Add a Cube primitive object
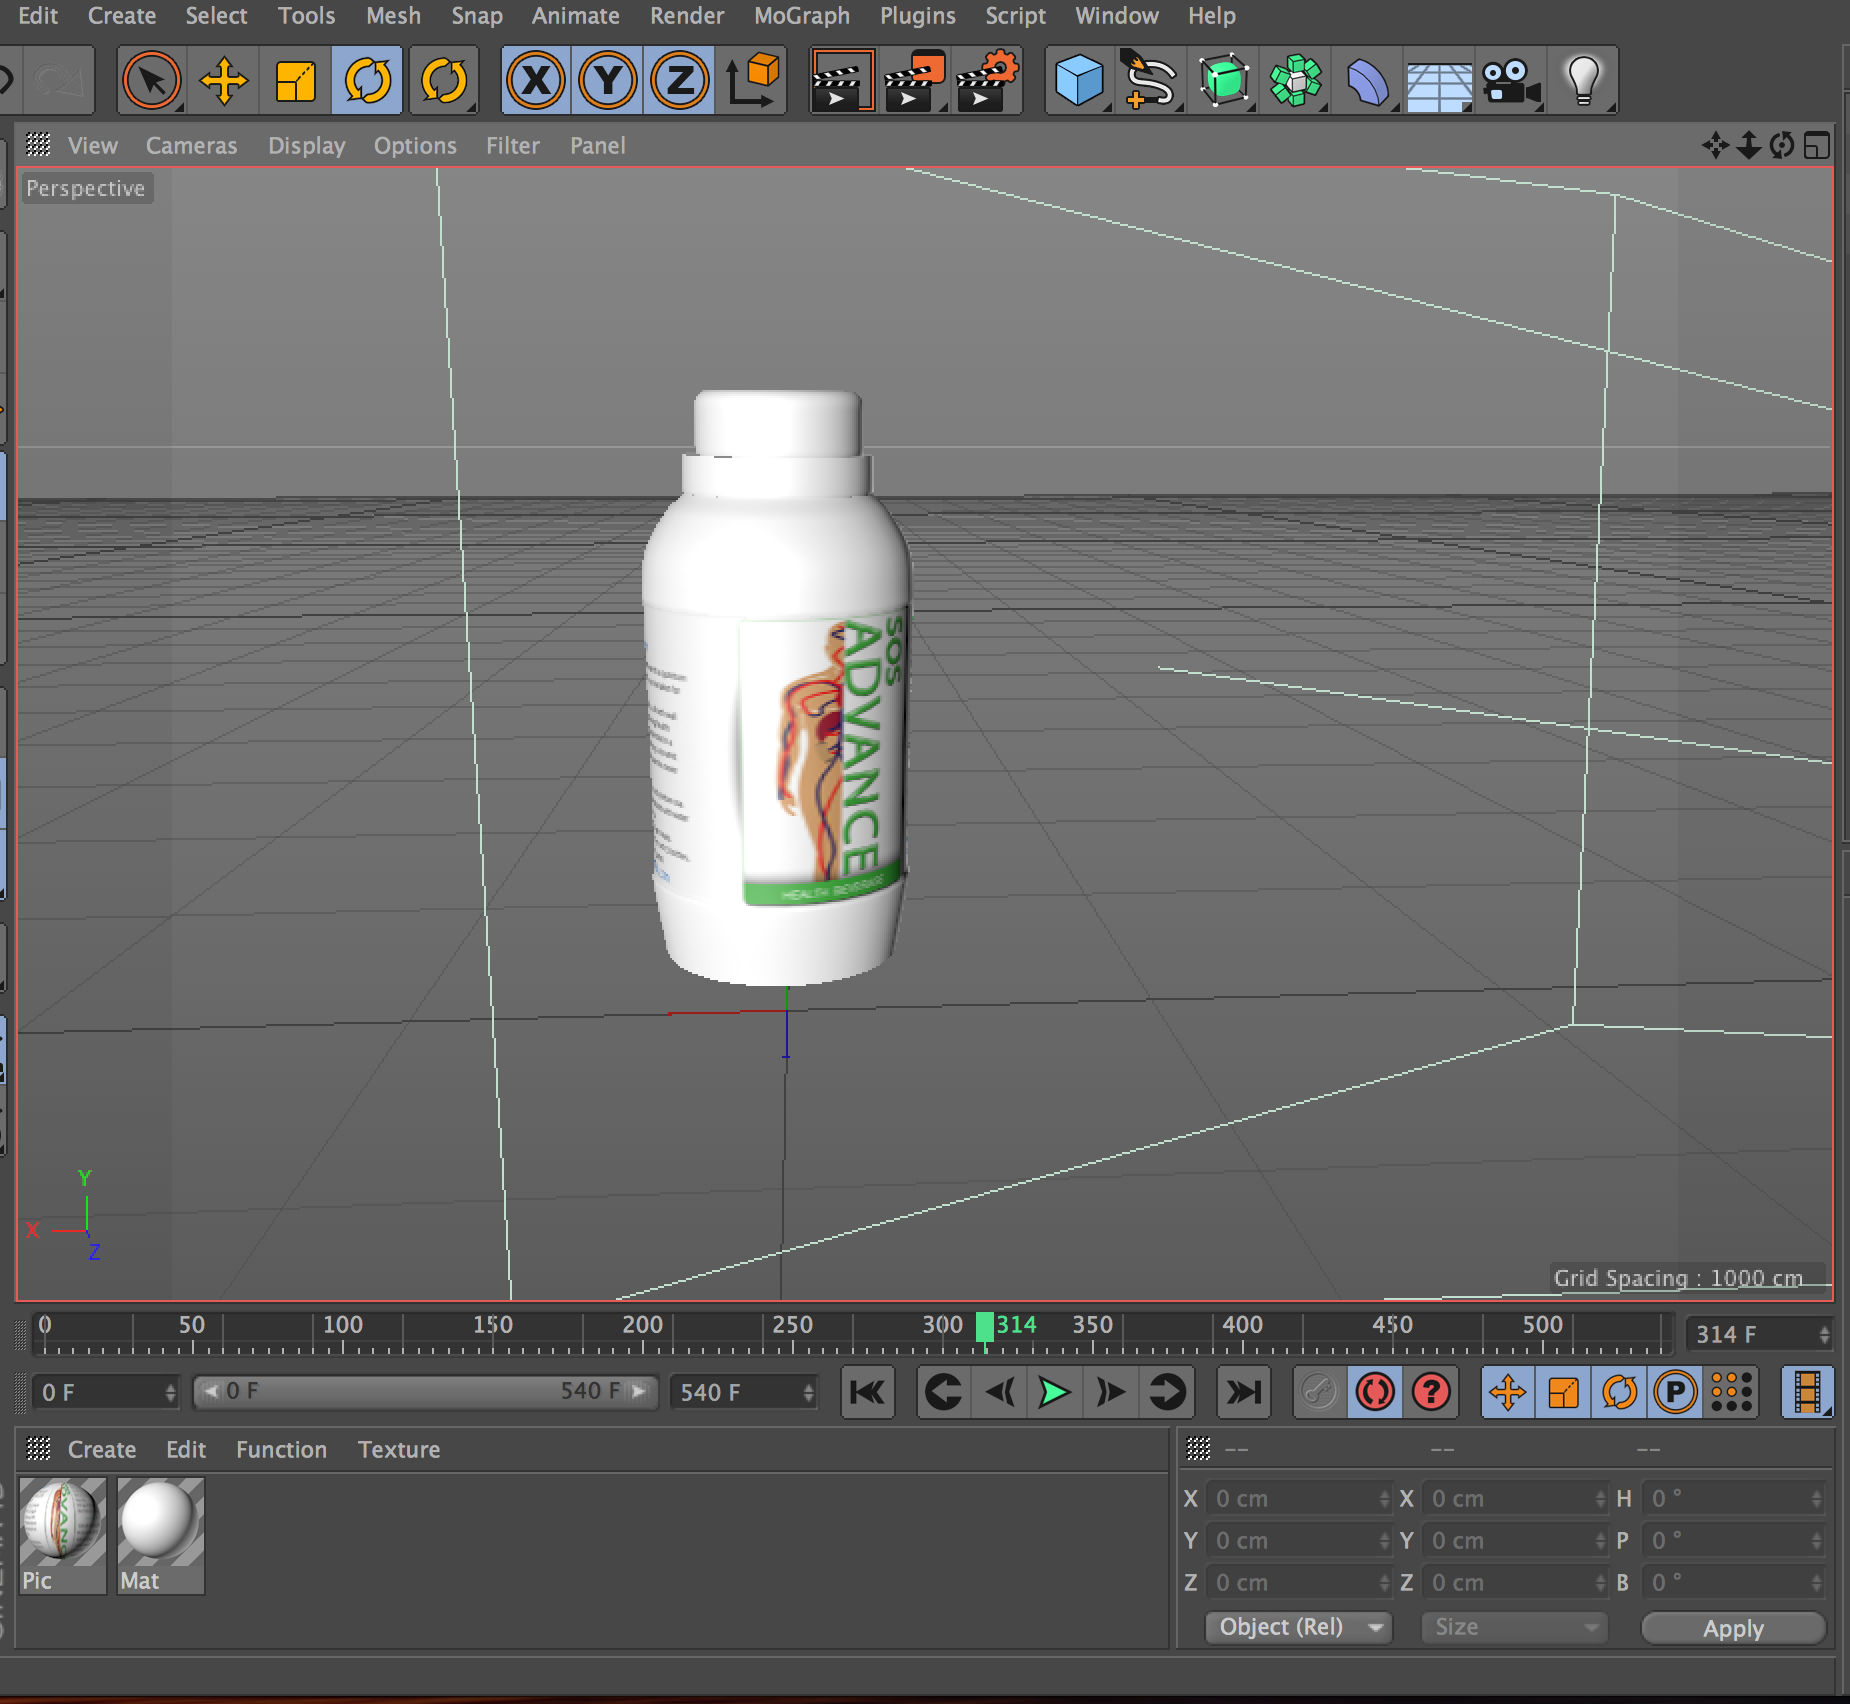 pos(1079,80)
